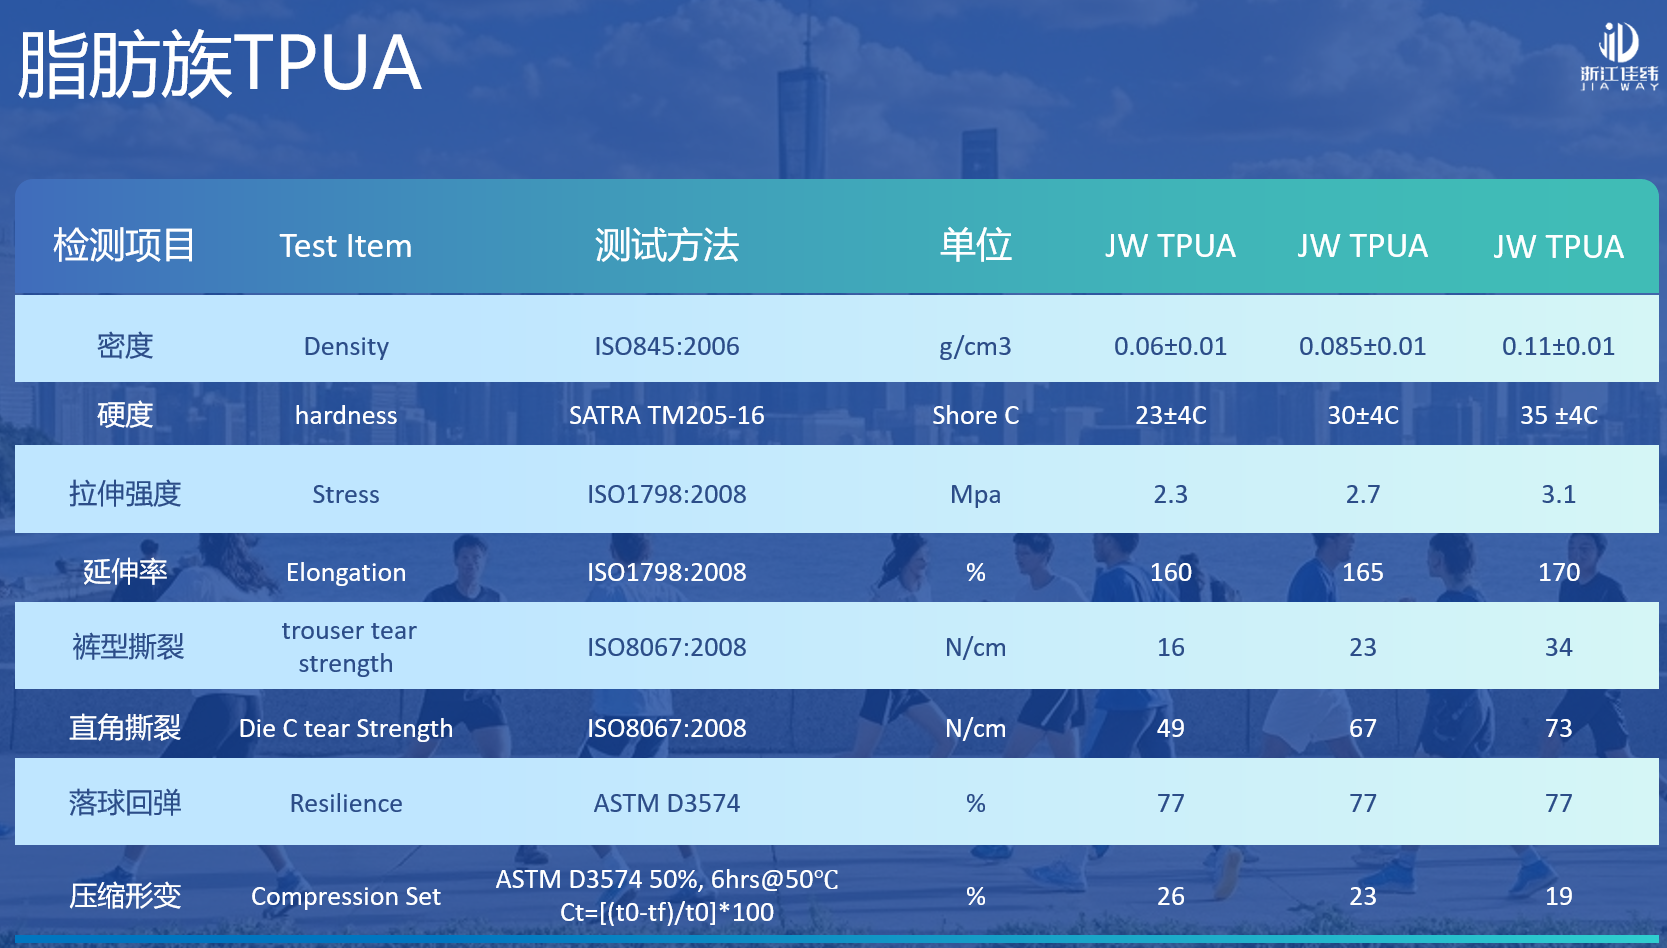Click the 硬度 row label
Viewport: 1667px width, 948px height.
pyautogui.click(x=125, y=414)
